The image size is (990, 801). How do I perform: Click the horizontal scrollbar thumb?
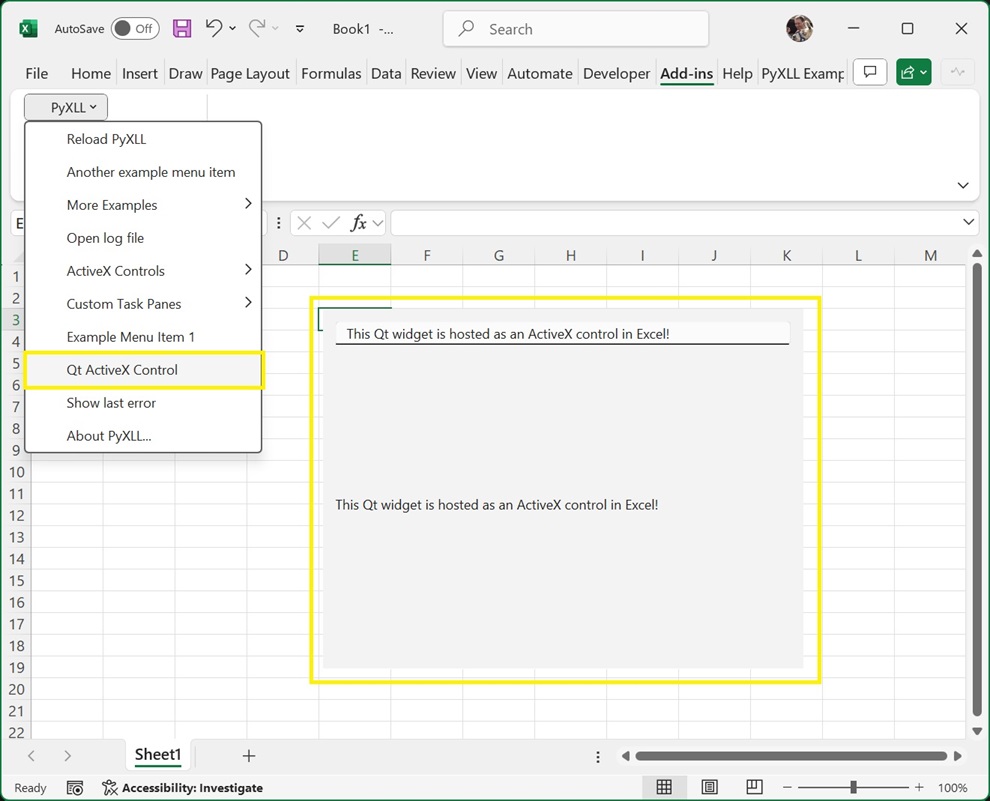click(x=791, y=756)
